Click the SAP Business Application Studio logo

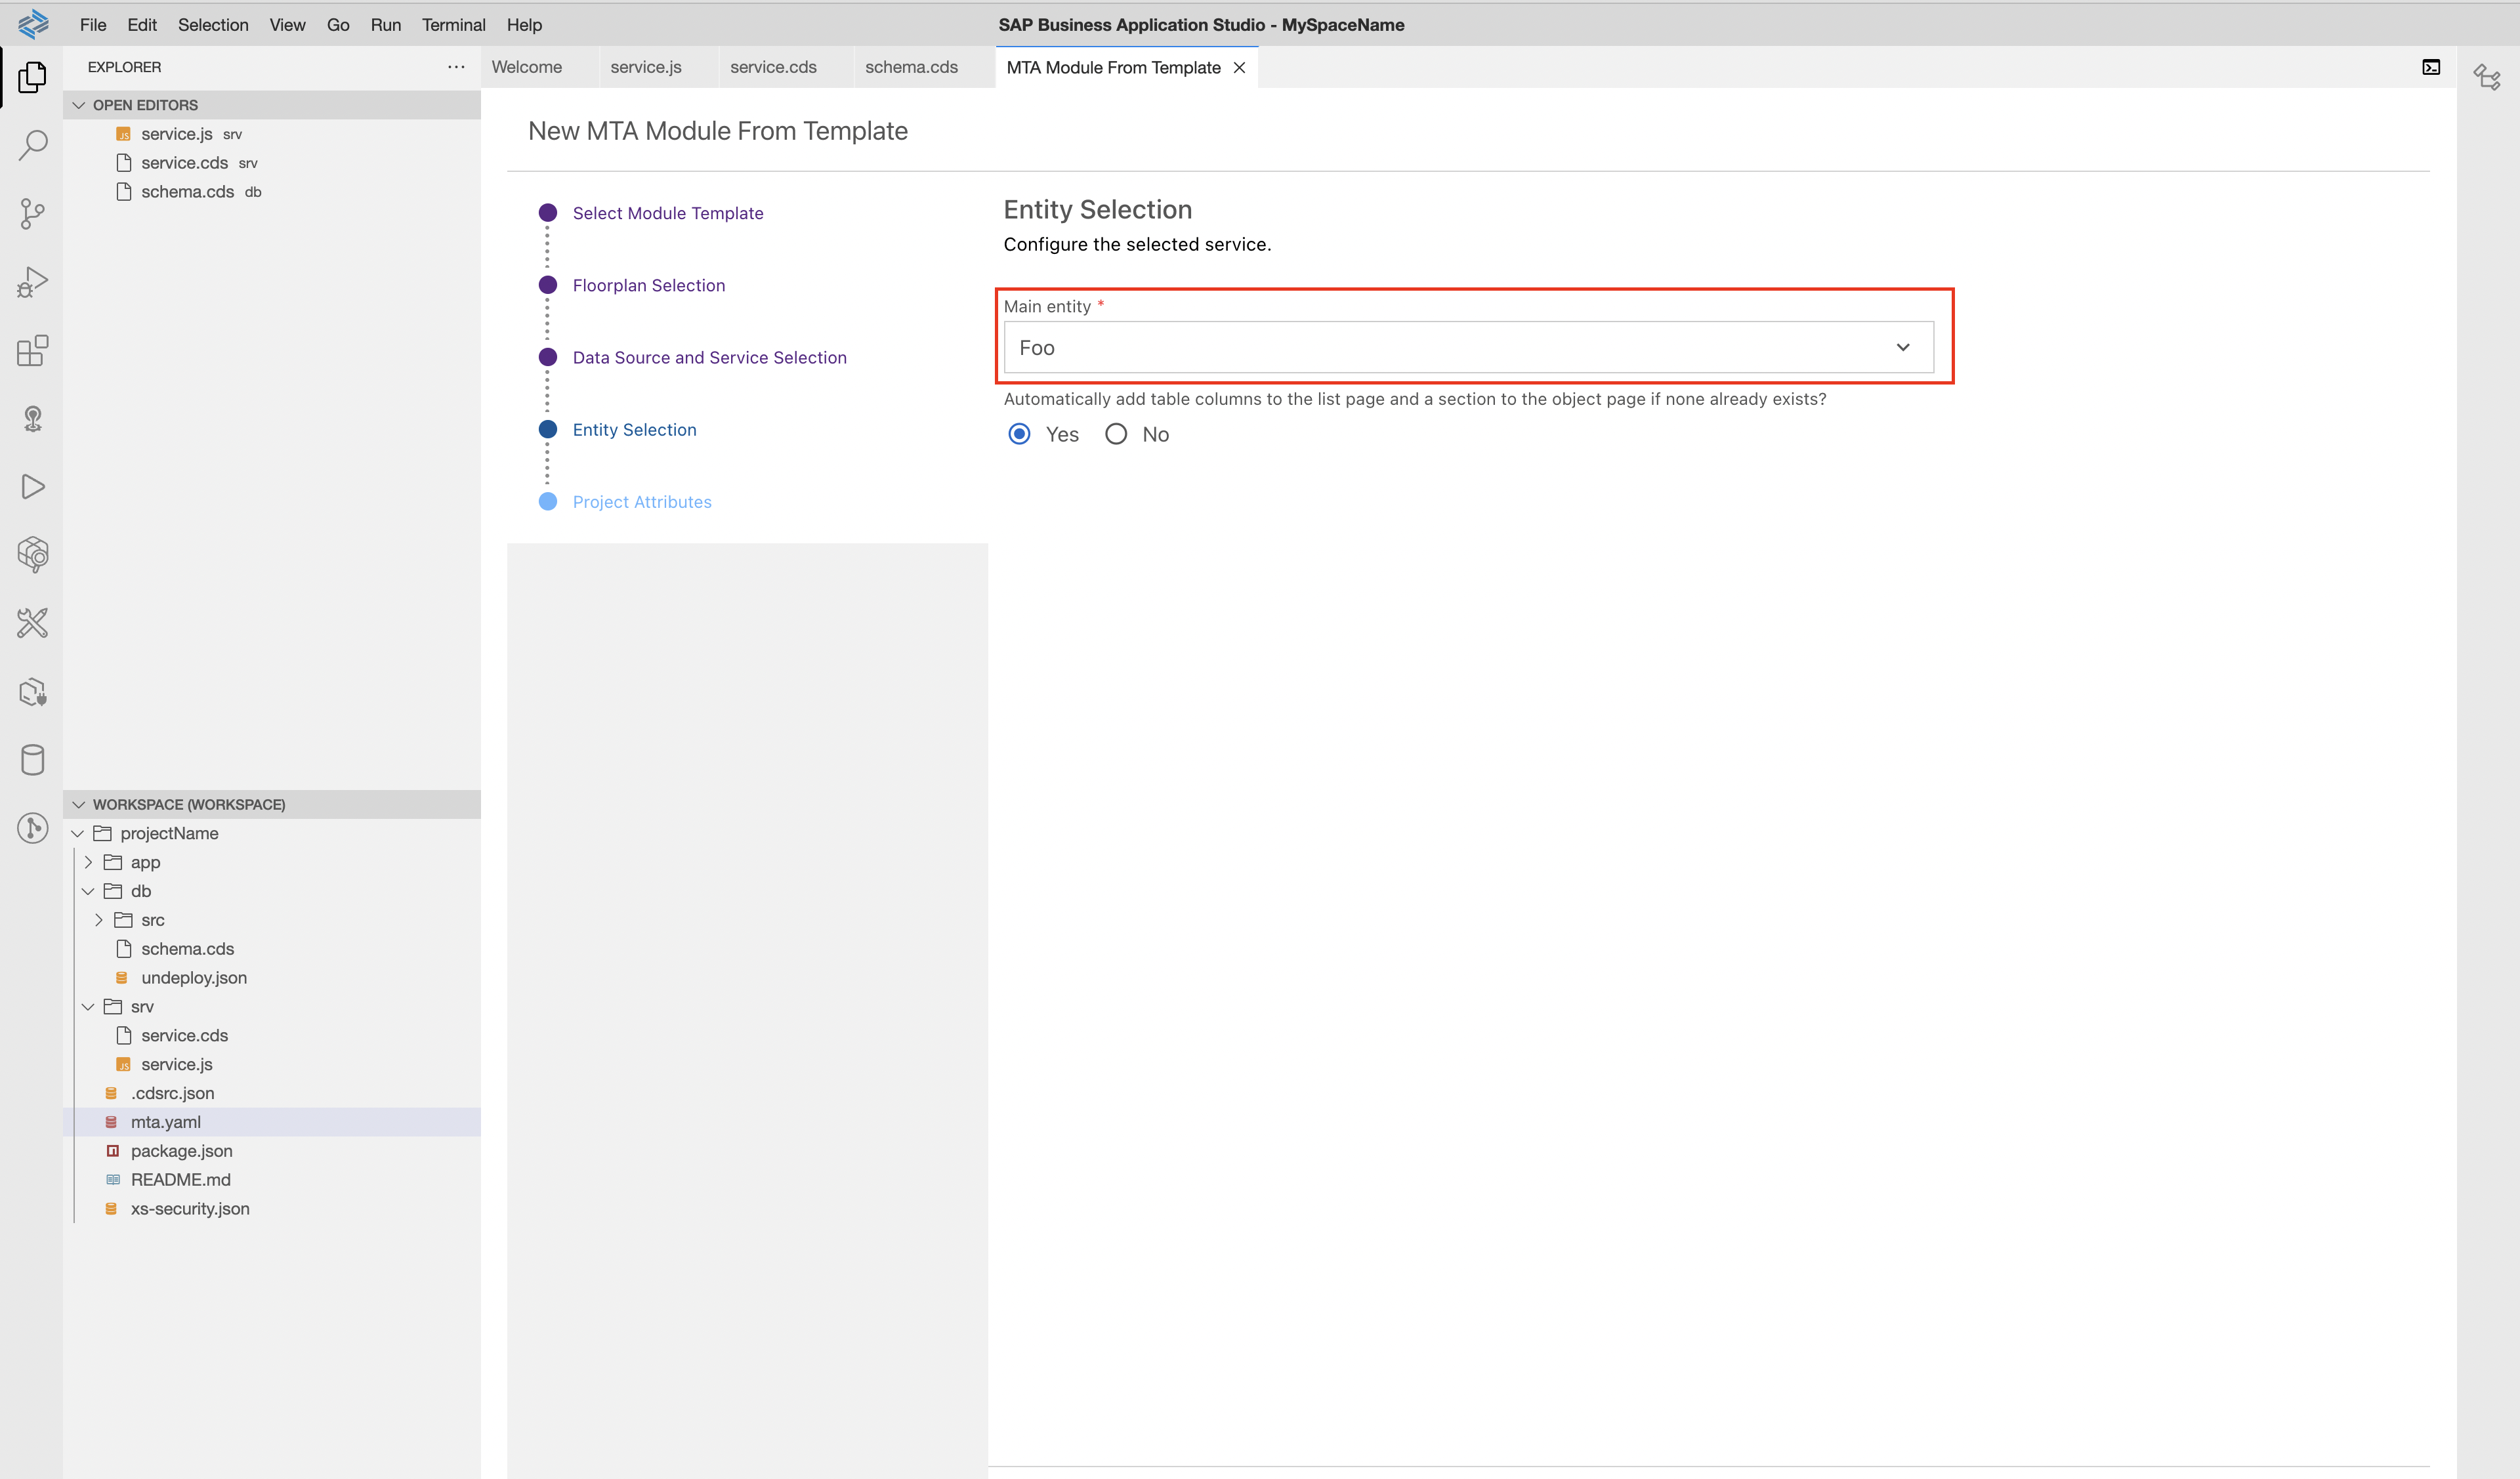click(33, 24)
